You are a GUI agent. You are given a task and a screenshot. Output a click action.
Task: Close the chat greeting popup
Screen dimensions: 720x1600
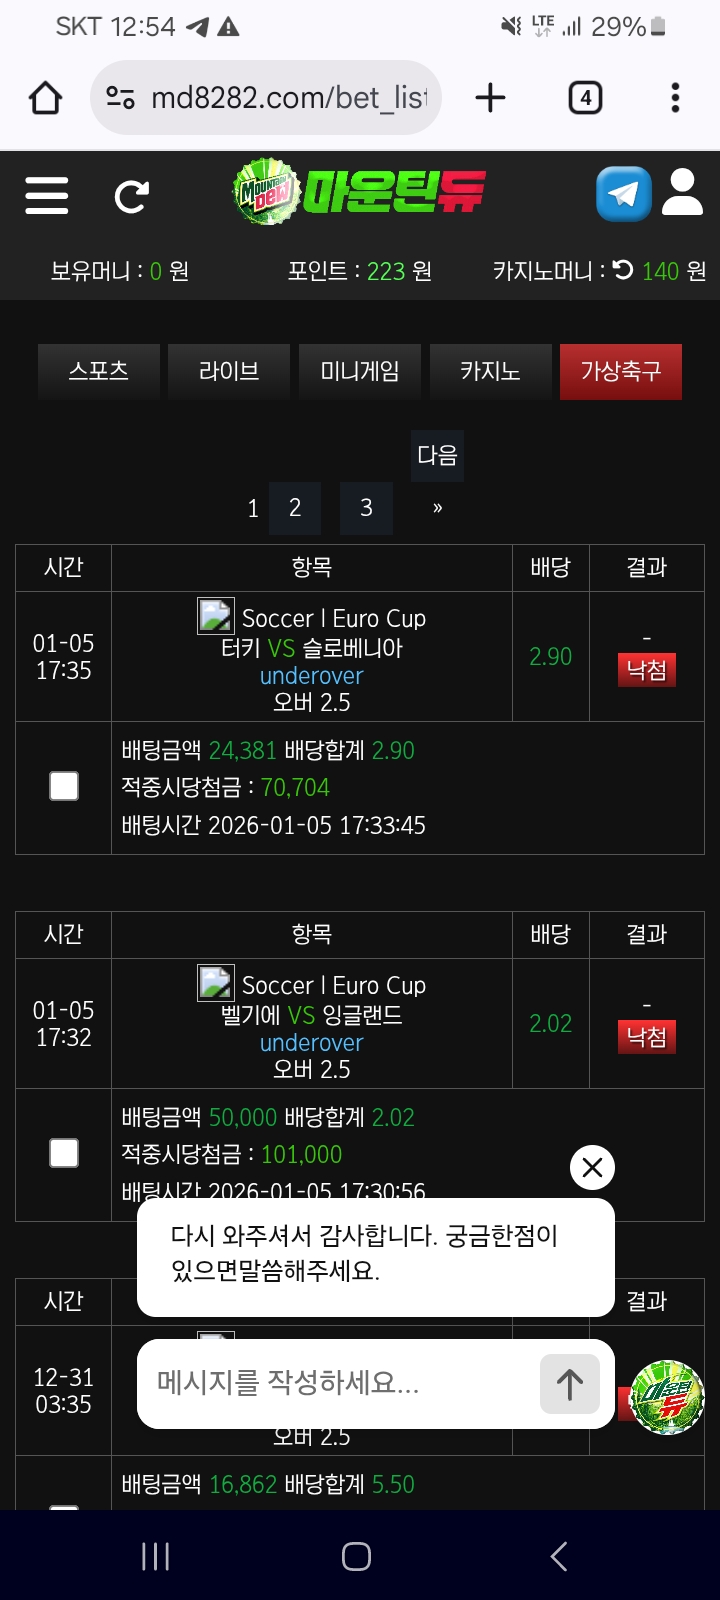pos(592,1167)
